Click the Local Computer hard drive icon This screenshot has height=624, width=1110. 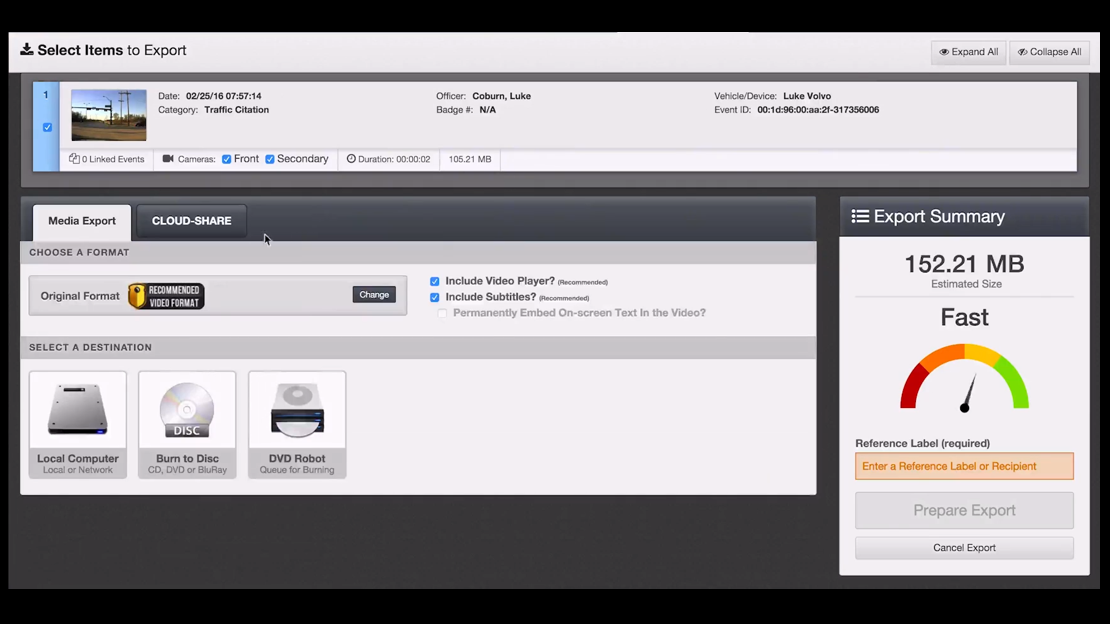[78, 411]
